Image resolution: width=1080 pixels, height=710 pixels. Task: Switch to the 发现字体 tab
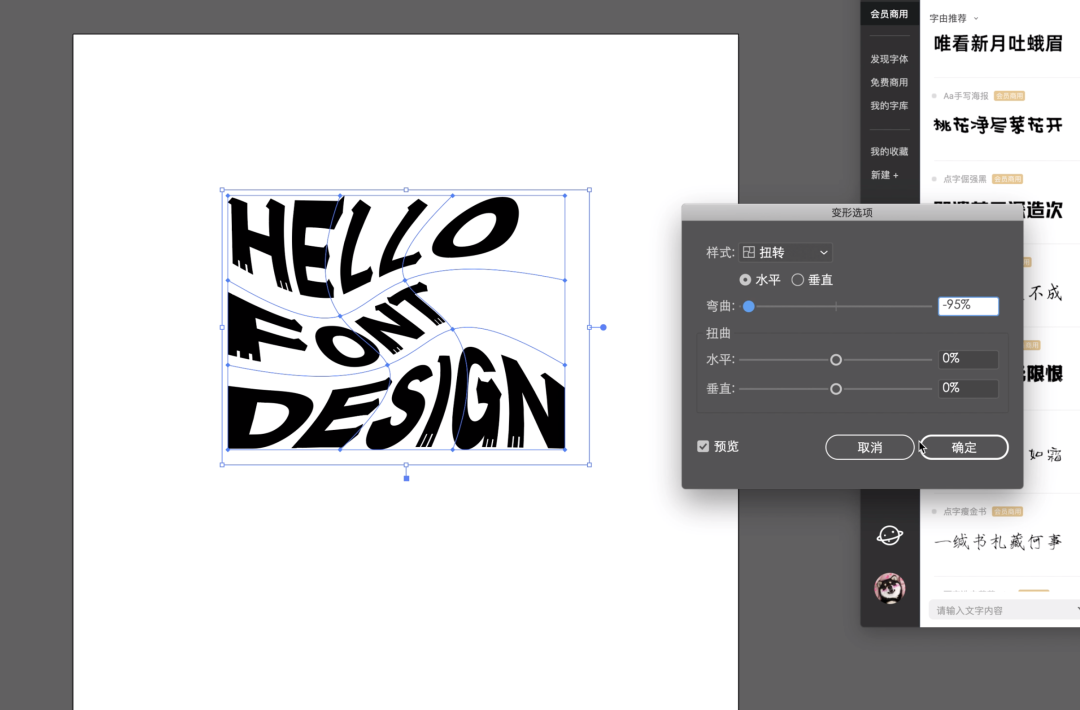pyautogui.click(x=889, y=59)
